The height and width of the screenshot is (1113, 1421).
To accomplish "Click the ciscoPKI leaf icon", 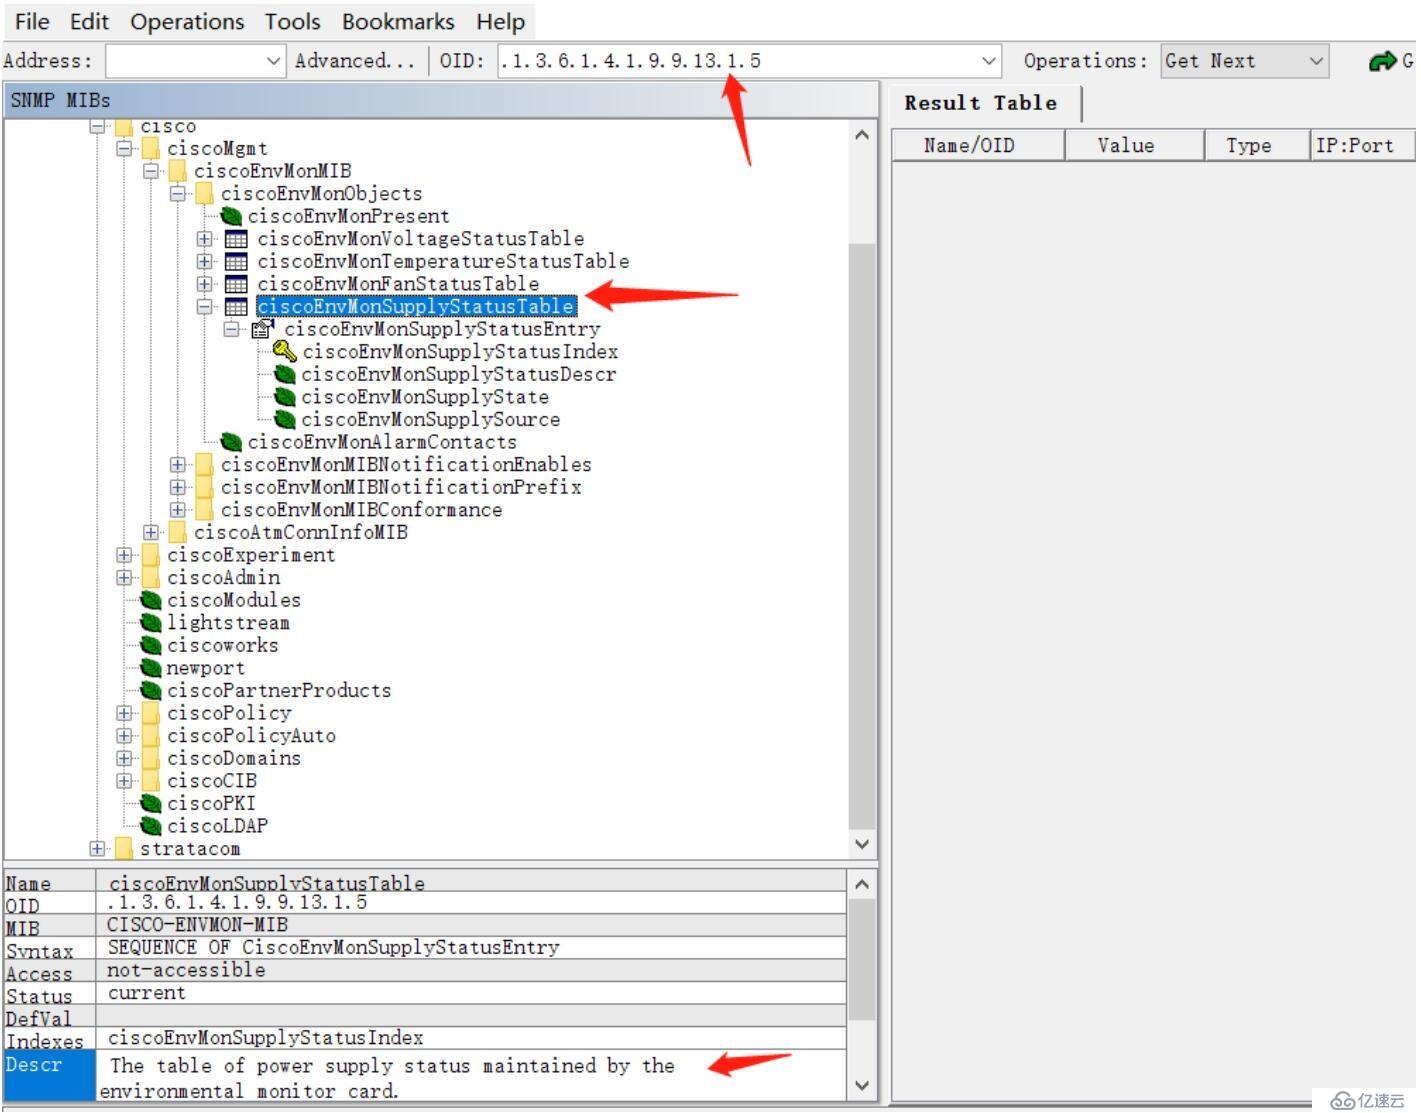I will [151, 803].
